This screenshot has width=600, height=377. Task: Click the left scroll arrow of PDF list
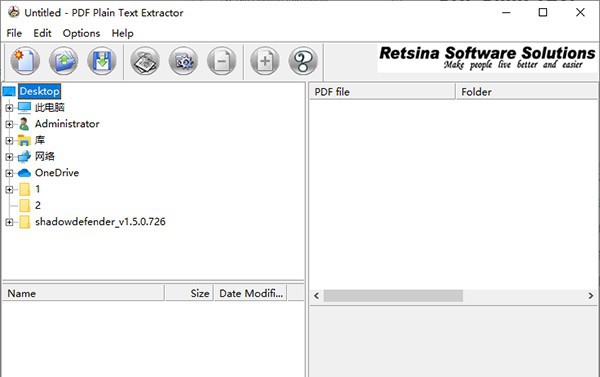pyautogui.click(x=316, y=296)
